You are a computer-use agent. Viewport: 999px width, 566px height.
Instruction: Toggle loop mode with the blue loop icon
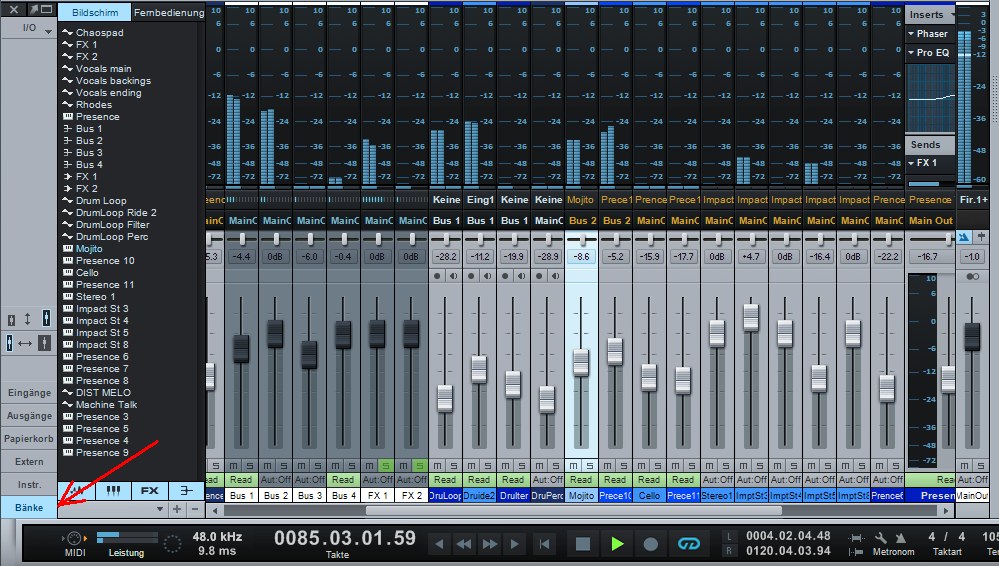coord(689,544)
